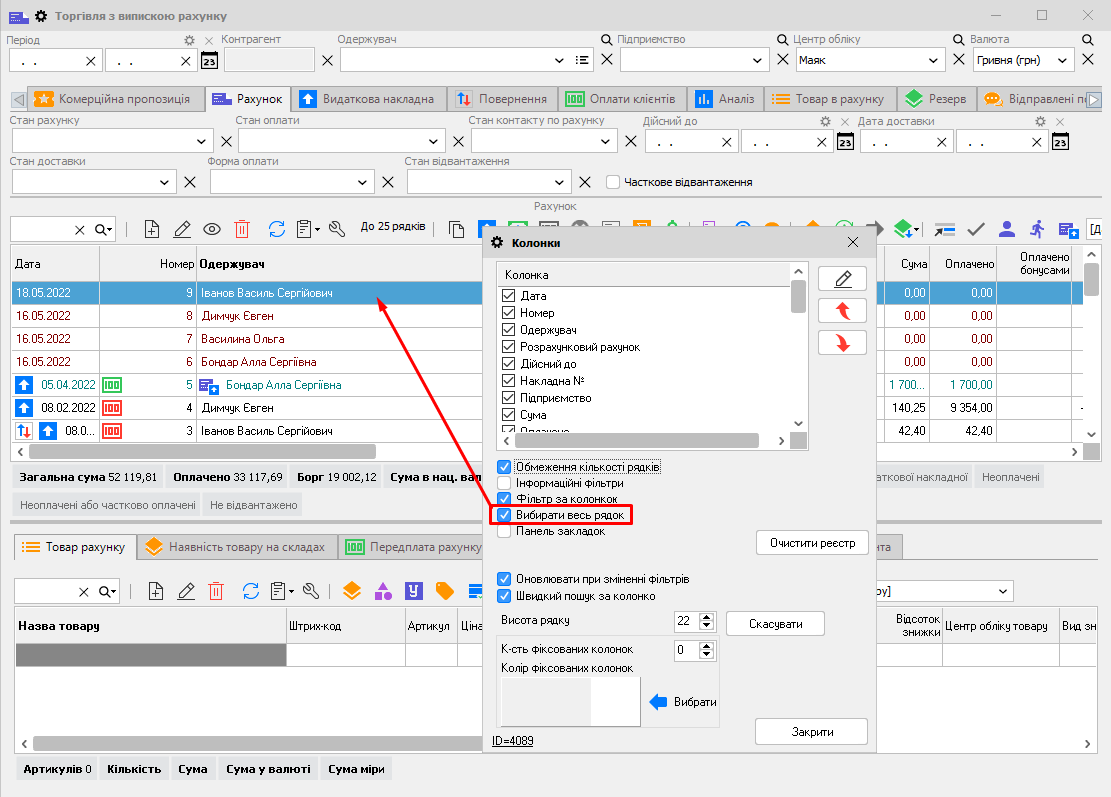1111x797 pixels.
Task: Click the eye (view) icon in the Рахунок toolbar
Action: (x=212, y=229)
